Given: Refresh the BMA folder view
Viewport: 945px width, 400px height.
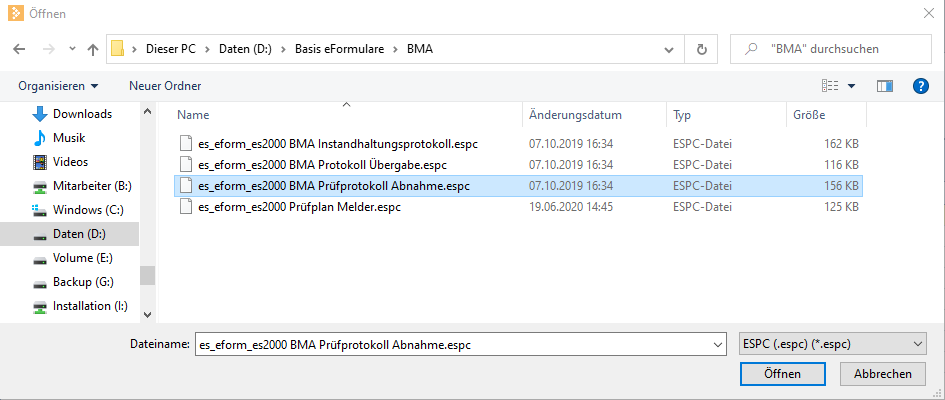Looking at the screenshot, I should pyautogui.click(x=702, y=49).
